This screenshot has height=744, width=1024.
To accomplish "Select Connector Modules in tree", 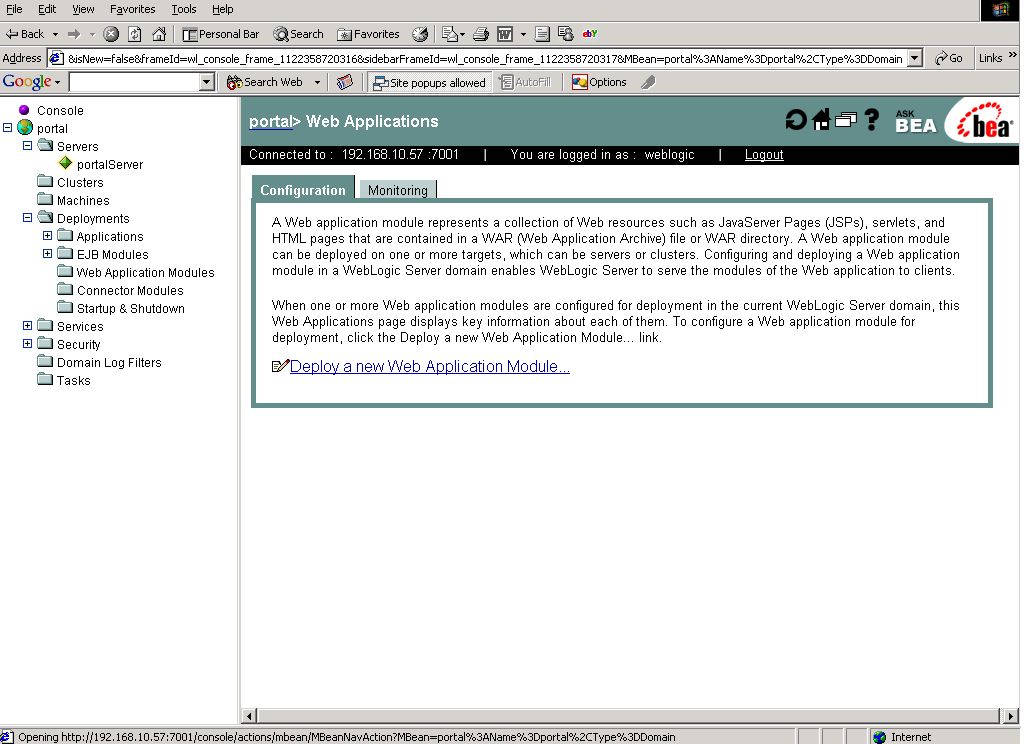I will [130, 290].
